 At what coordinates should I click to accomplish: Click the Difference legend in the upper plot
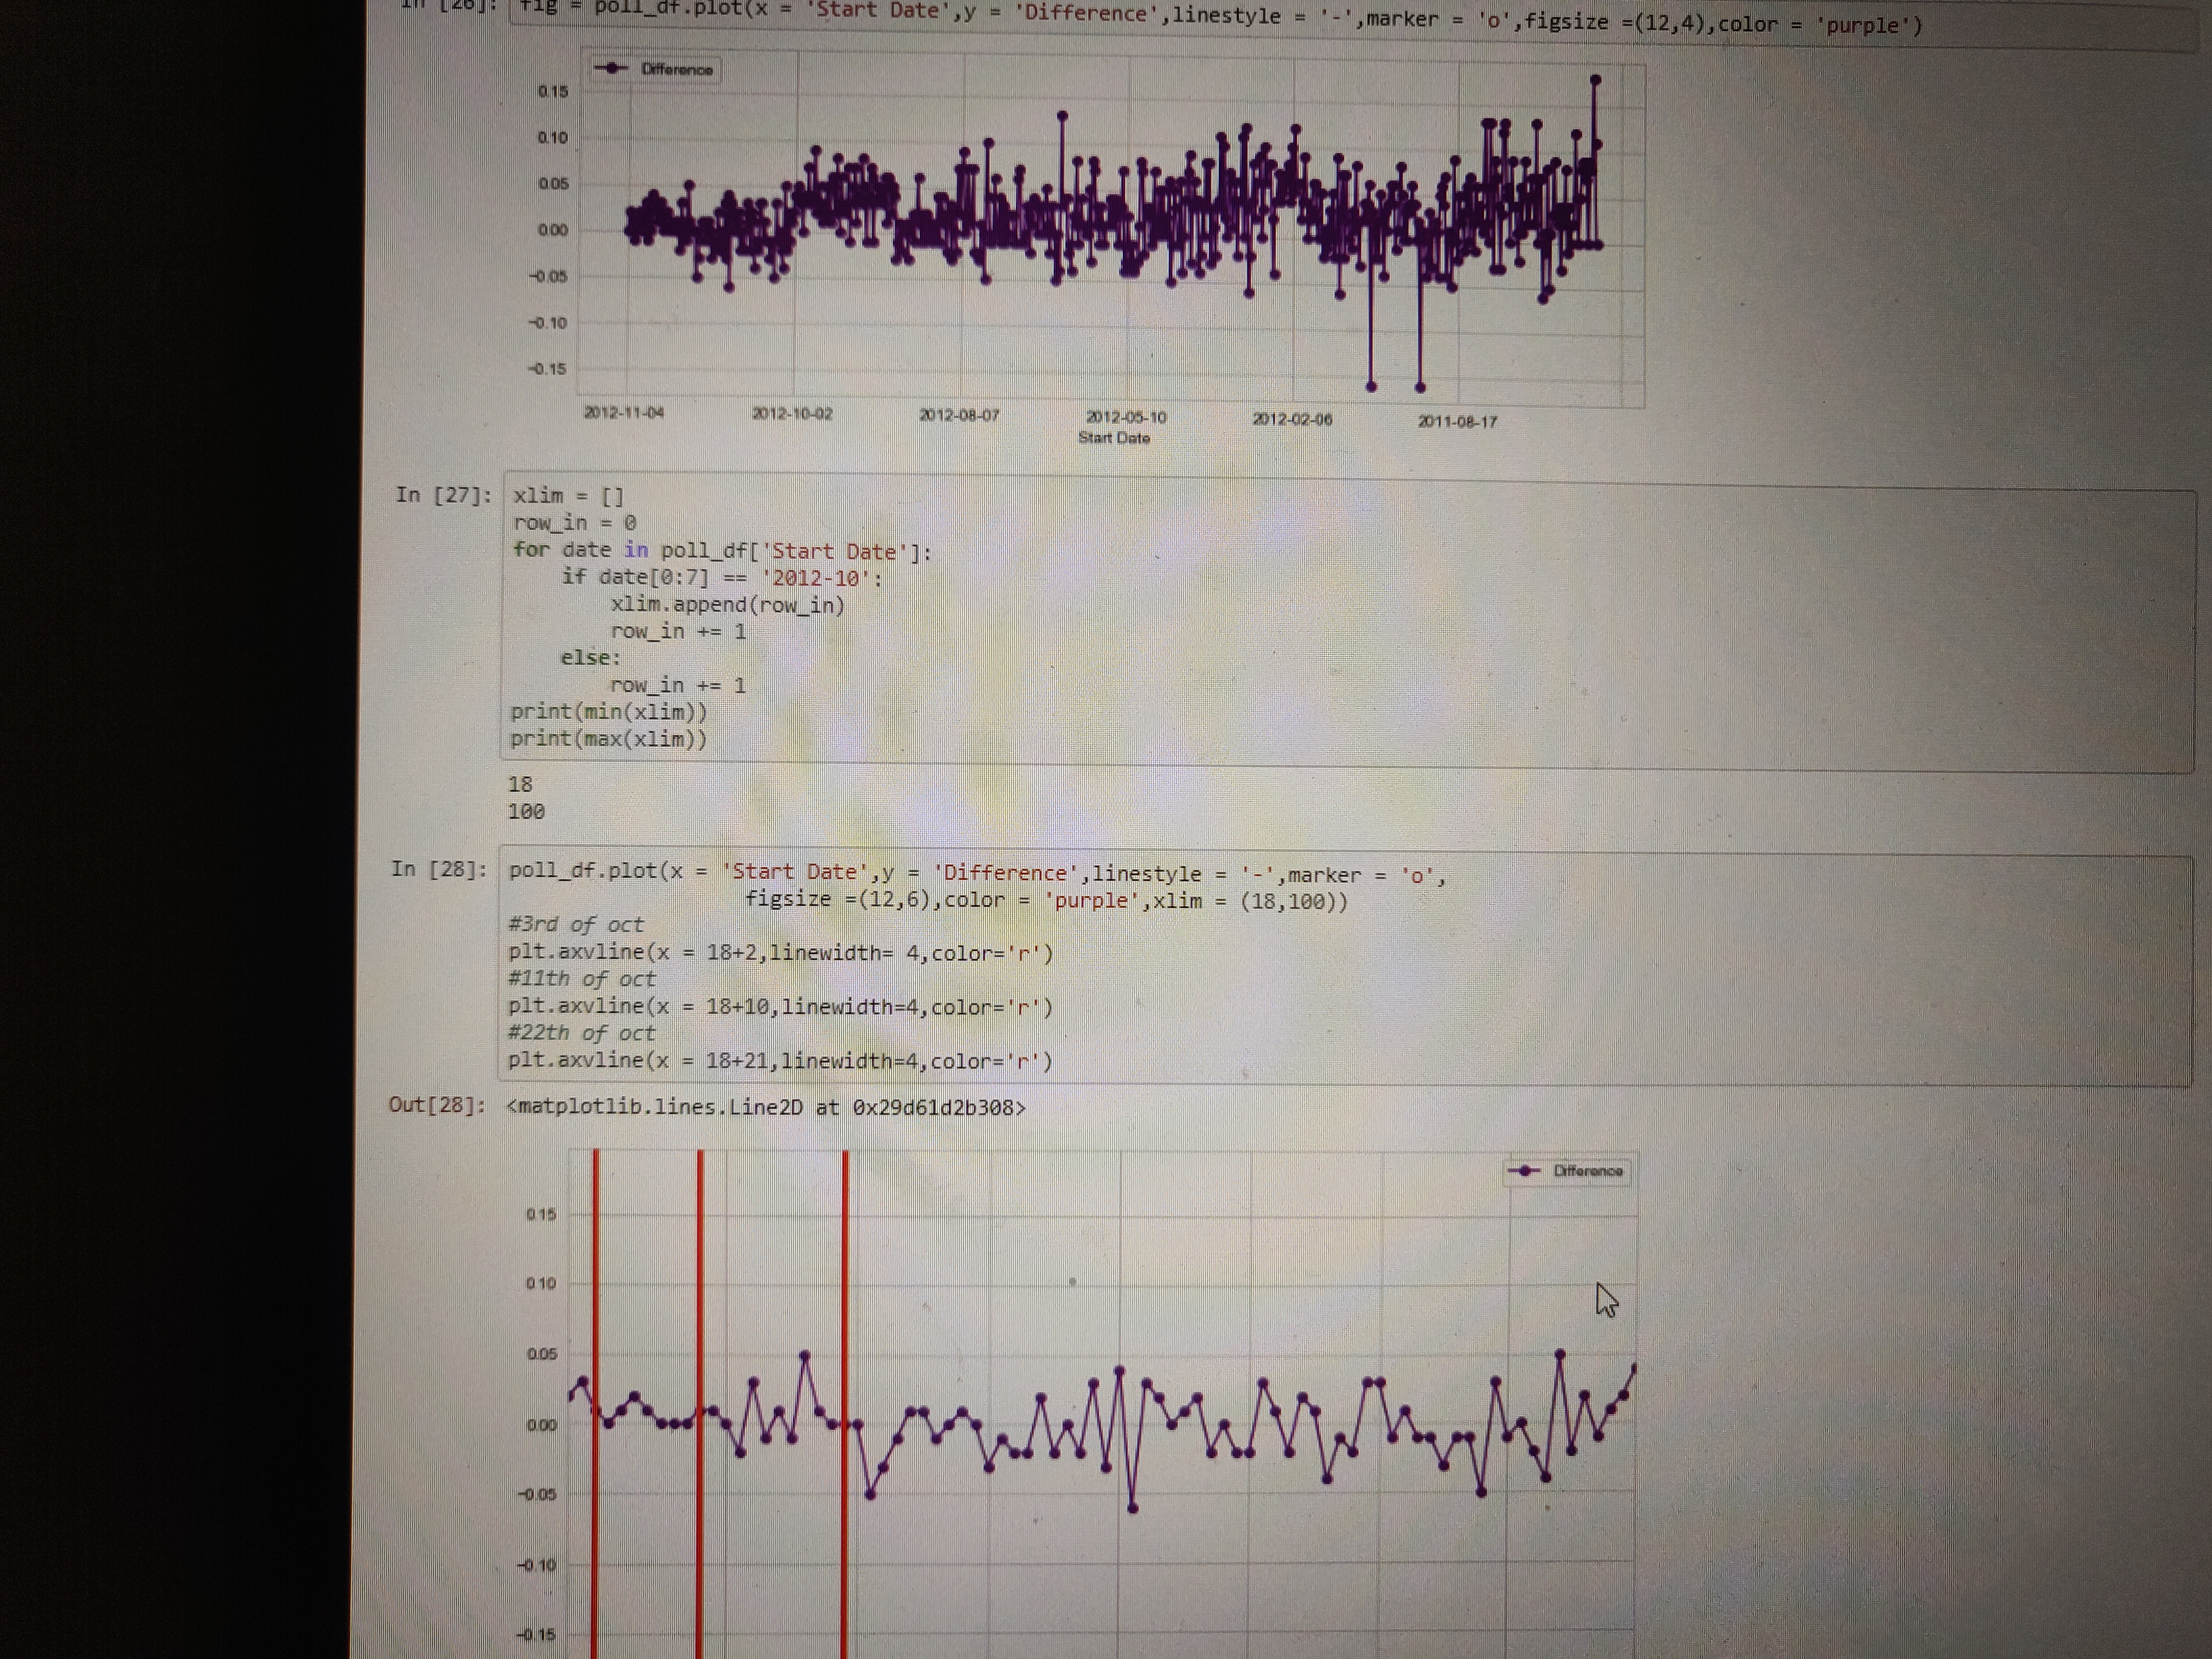655,69
